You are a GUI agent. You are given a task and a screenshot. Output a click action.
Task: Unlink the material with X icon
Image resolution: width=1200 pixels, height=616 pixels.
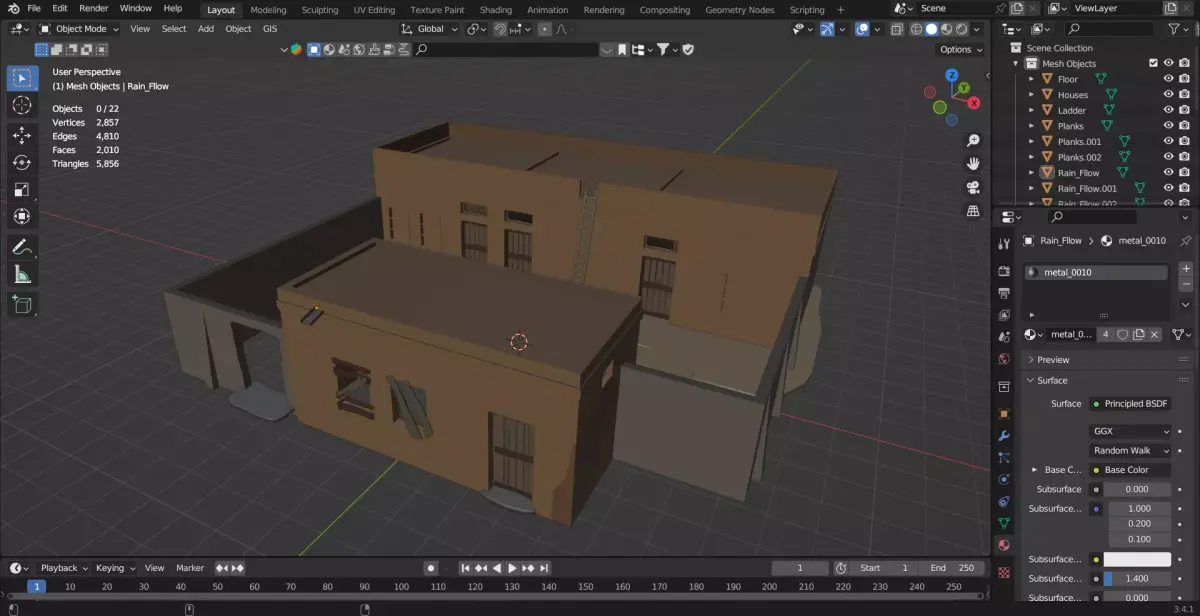point(1154,334)
